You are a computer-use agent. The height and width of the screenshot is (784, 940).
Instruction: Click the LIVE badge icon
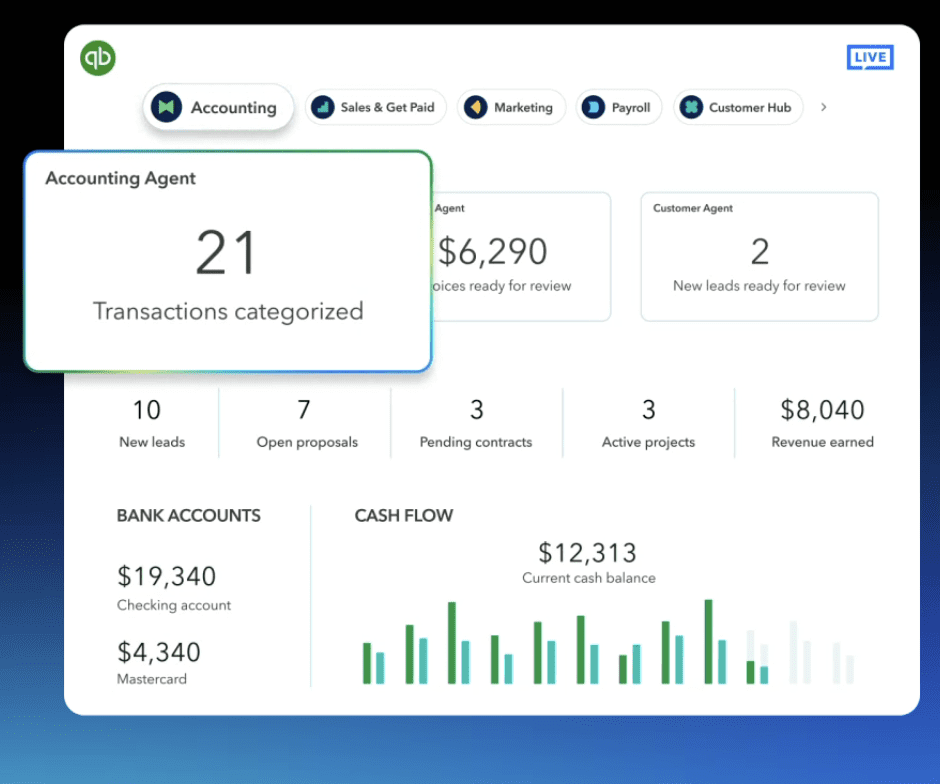click(x=869, y=57)
